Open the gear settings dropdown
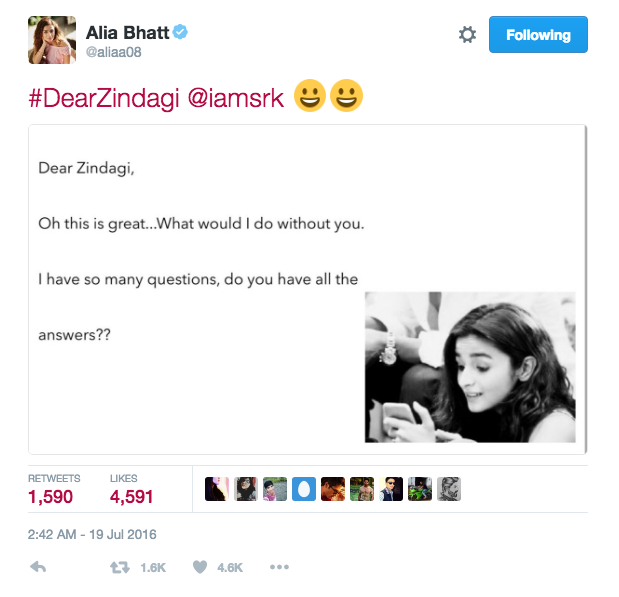The image size is (619, 597). [467, 35]
